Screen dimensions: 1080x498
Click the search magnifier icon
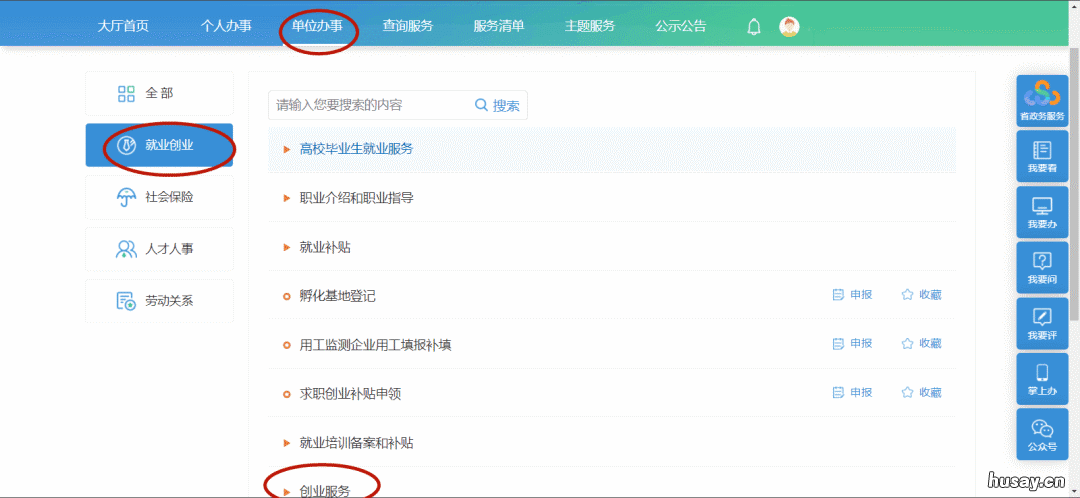(x=481, y=105)
